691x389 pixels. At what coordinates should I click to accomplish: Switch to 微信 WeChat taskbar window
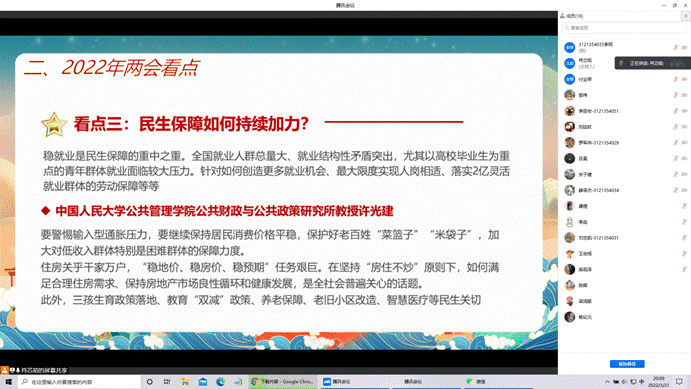pyautogui.click(x=498, y=382)
